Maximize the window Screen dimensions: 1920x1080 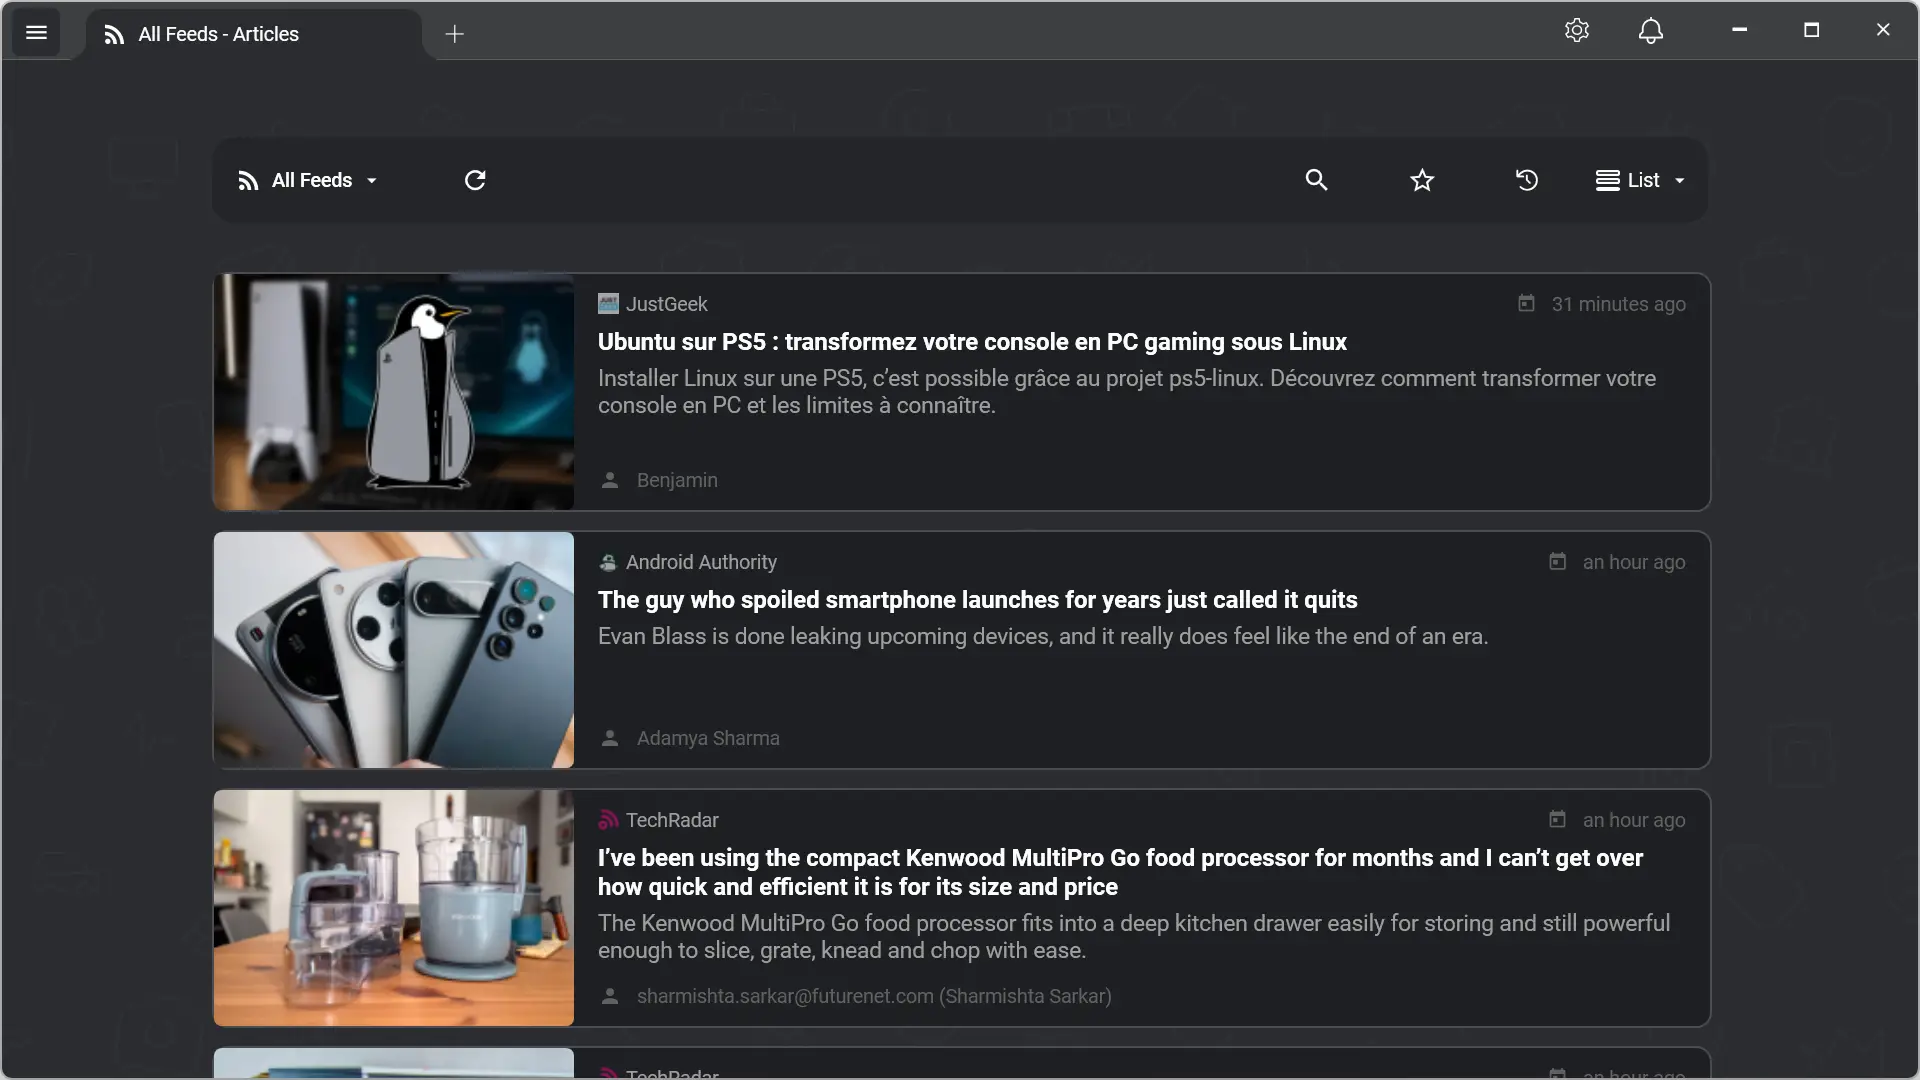pyautogui.click(x=1811, y=30)
